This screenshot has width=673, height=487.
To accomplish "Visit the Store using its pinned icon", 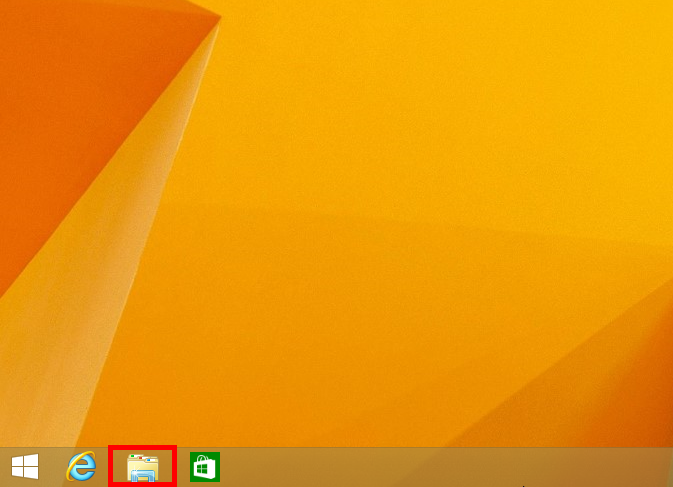I will [x=205, y=467].
